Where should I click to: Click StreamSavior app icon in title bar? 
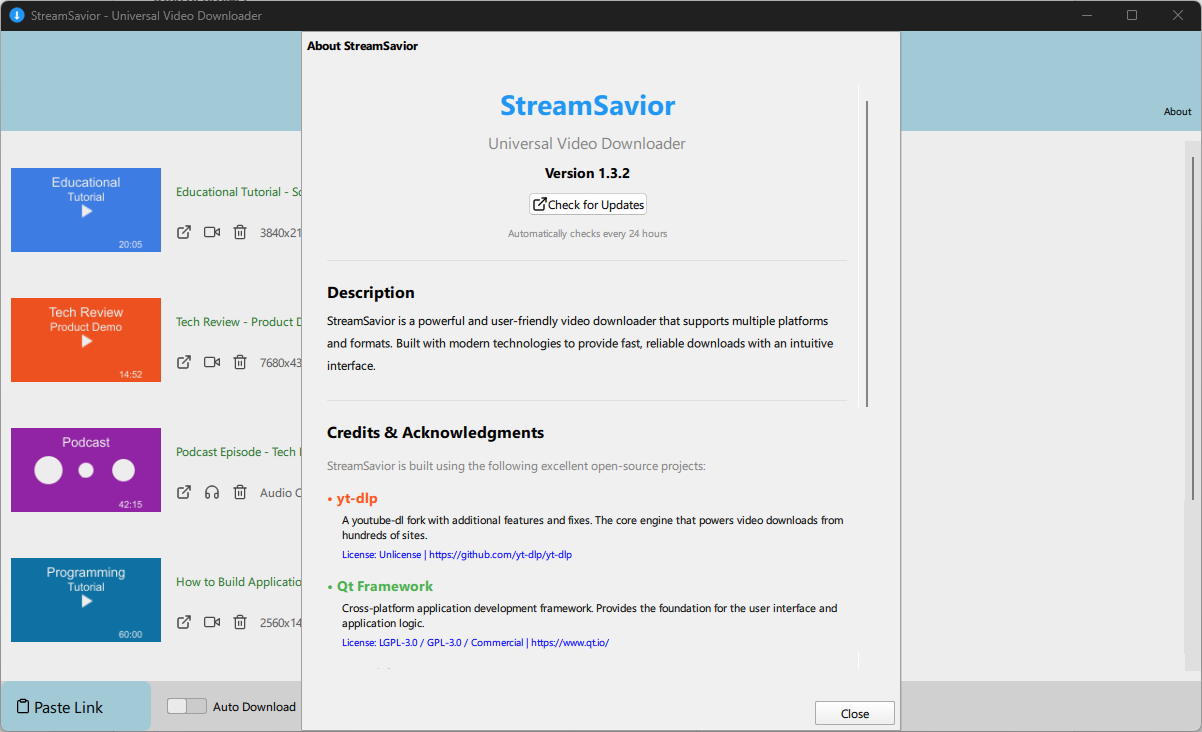[x=17, y=15]
